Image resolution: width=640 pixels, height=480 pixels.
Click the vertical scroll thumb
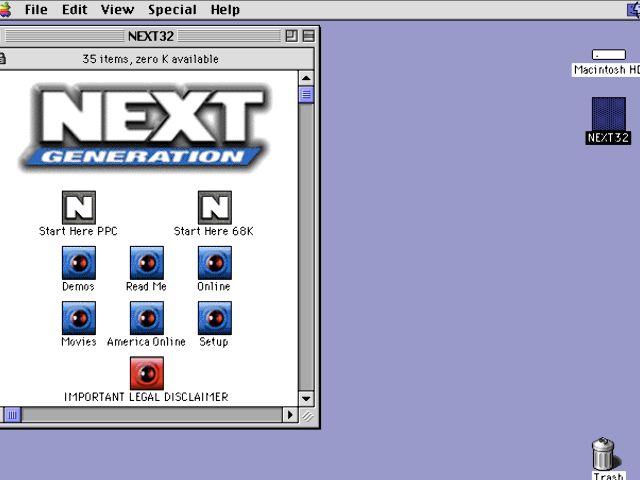pyautogui.click(x=306, y=95)
